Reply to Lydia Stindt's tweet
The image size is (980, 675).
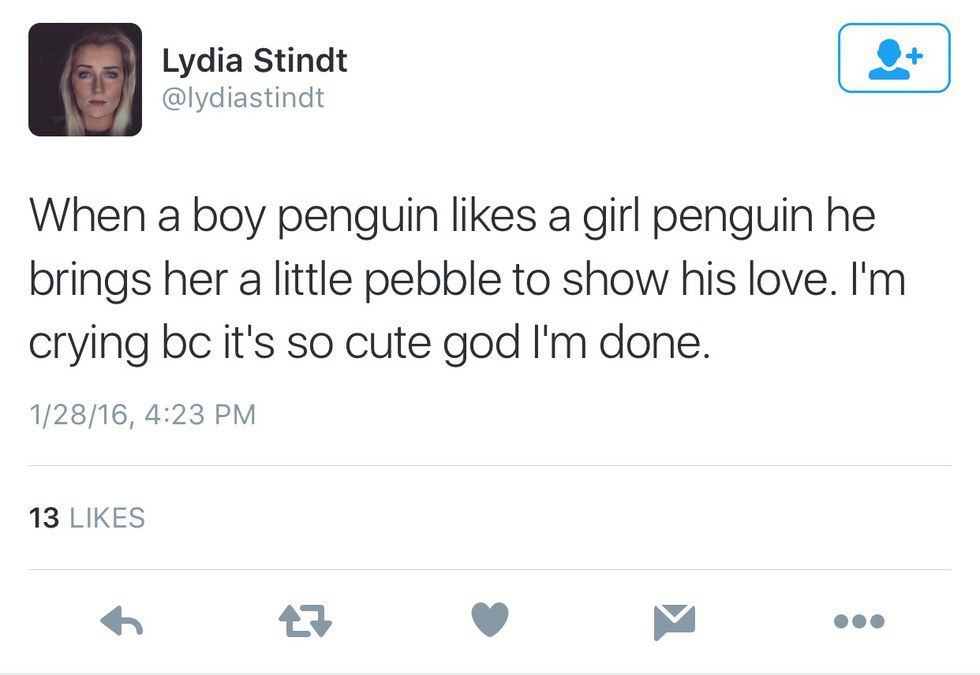tap(122, 622)
